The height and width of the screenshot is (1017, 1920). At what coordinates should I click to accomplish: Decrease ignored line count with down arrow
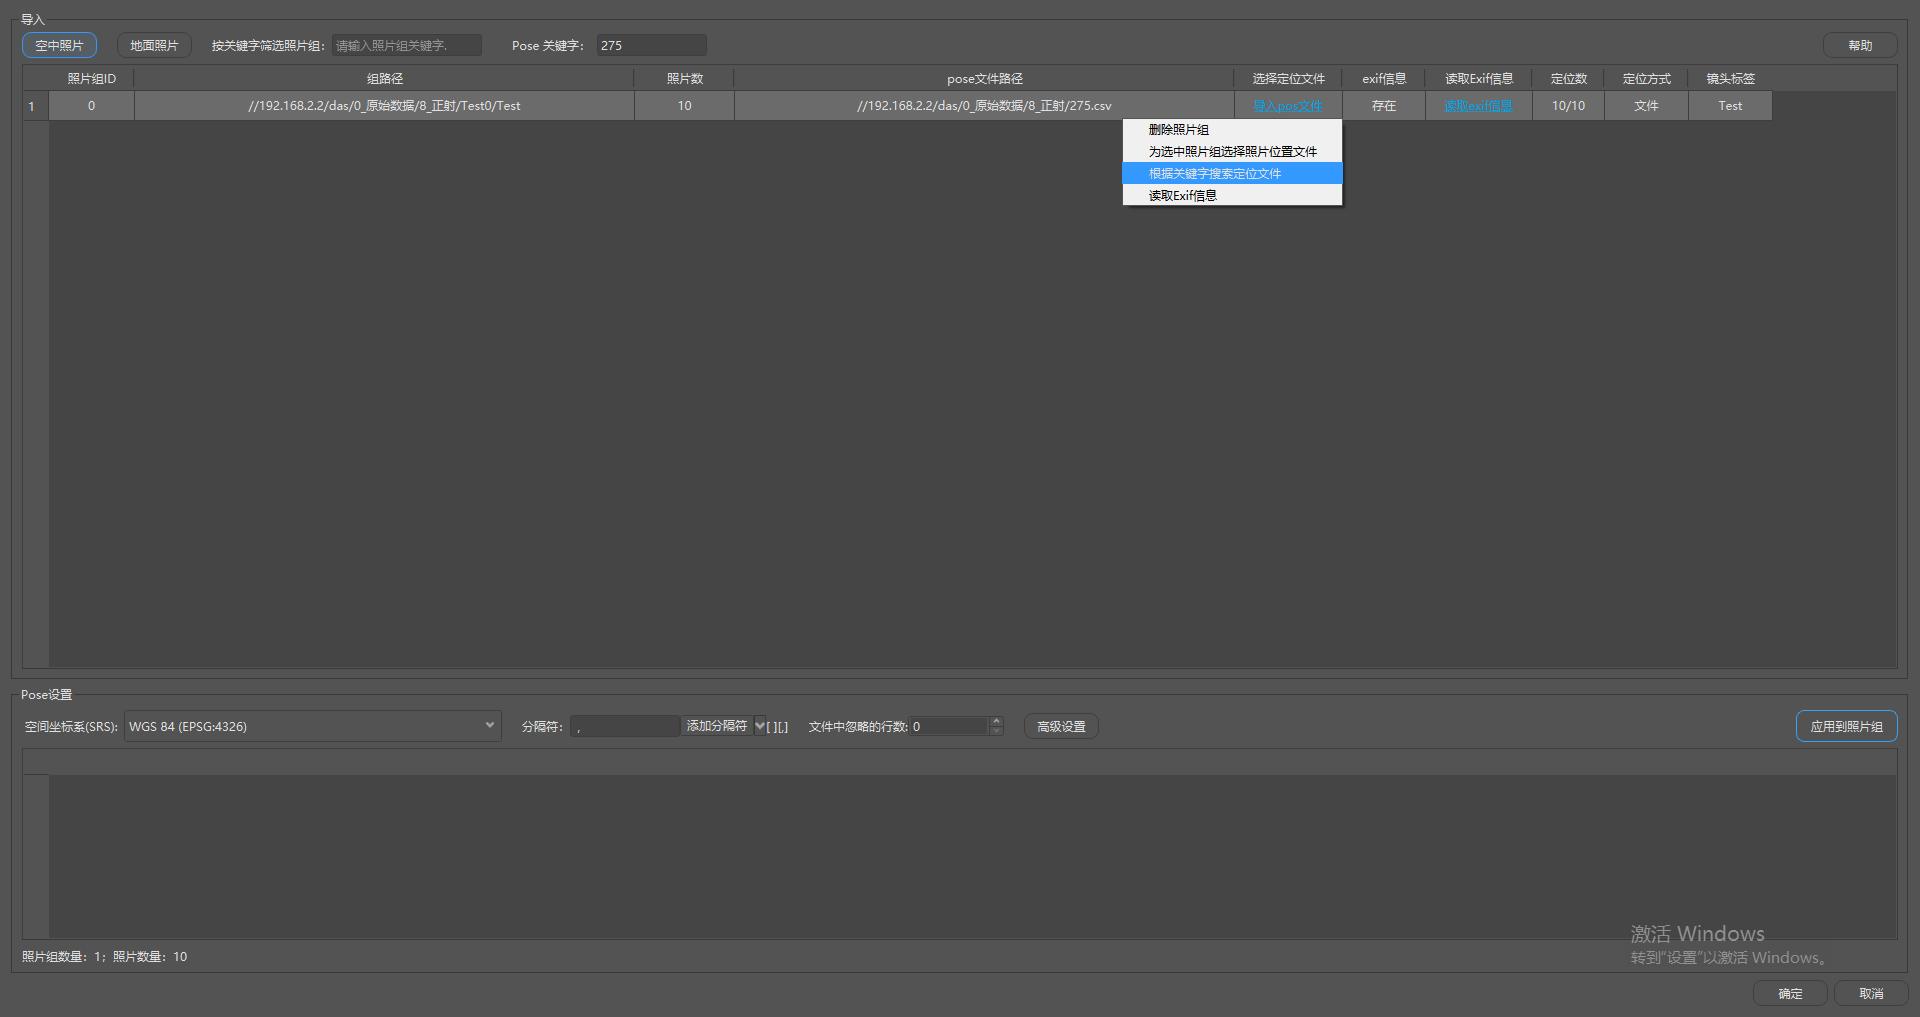(x=996, y=732)
